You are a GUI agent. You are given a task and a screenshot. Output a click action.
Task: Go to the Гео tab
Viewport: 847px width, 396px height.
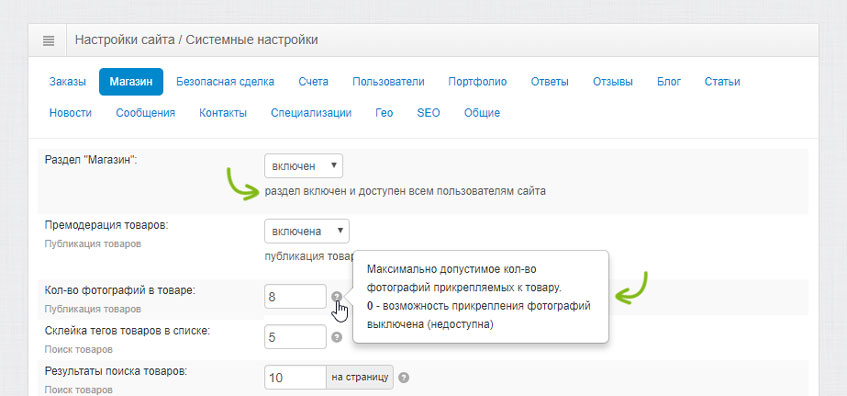tap(384, 113)
